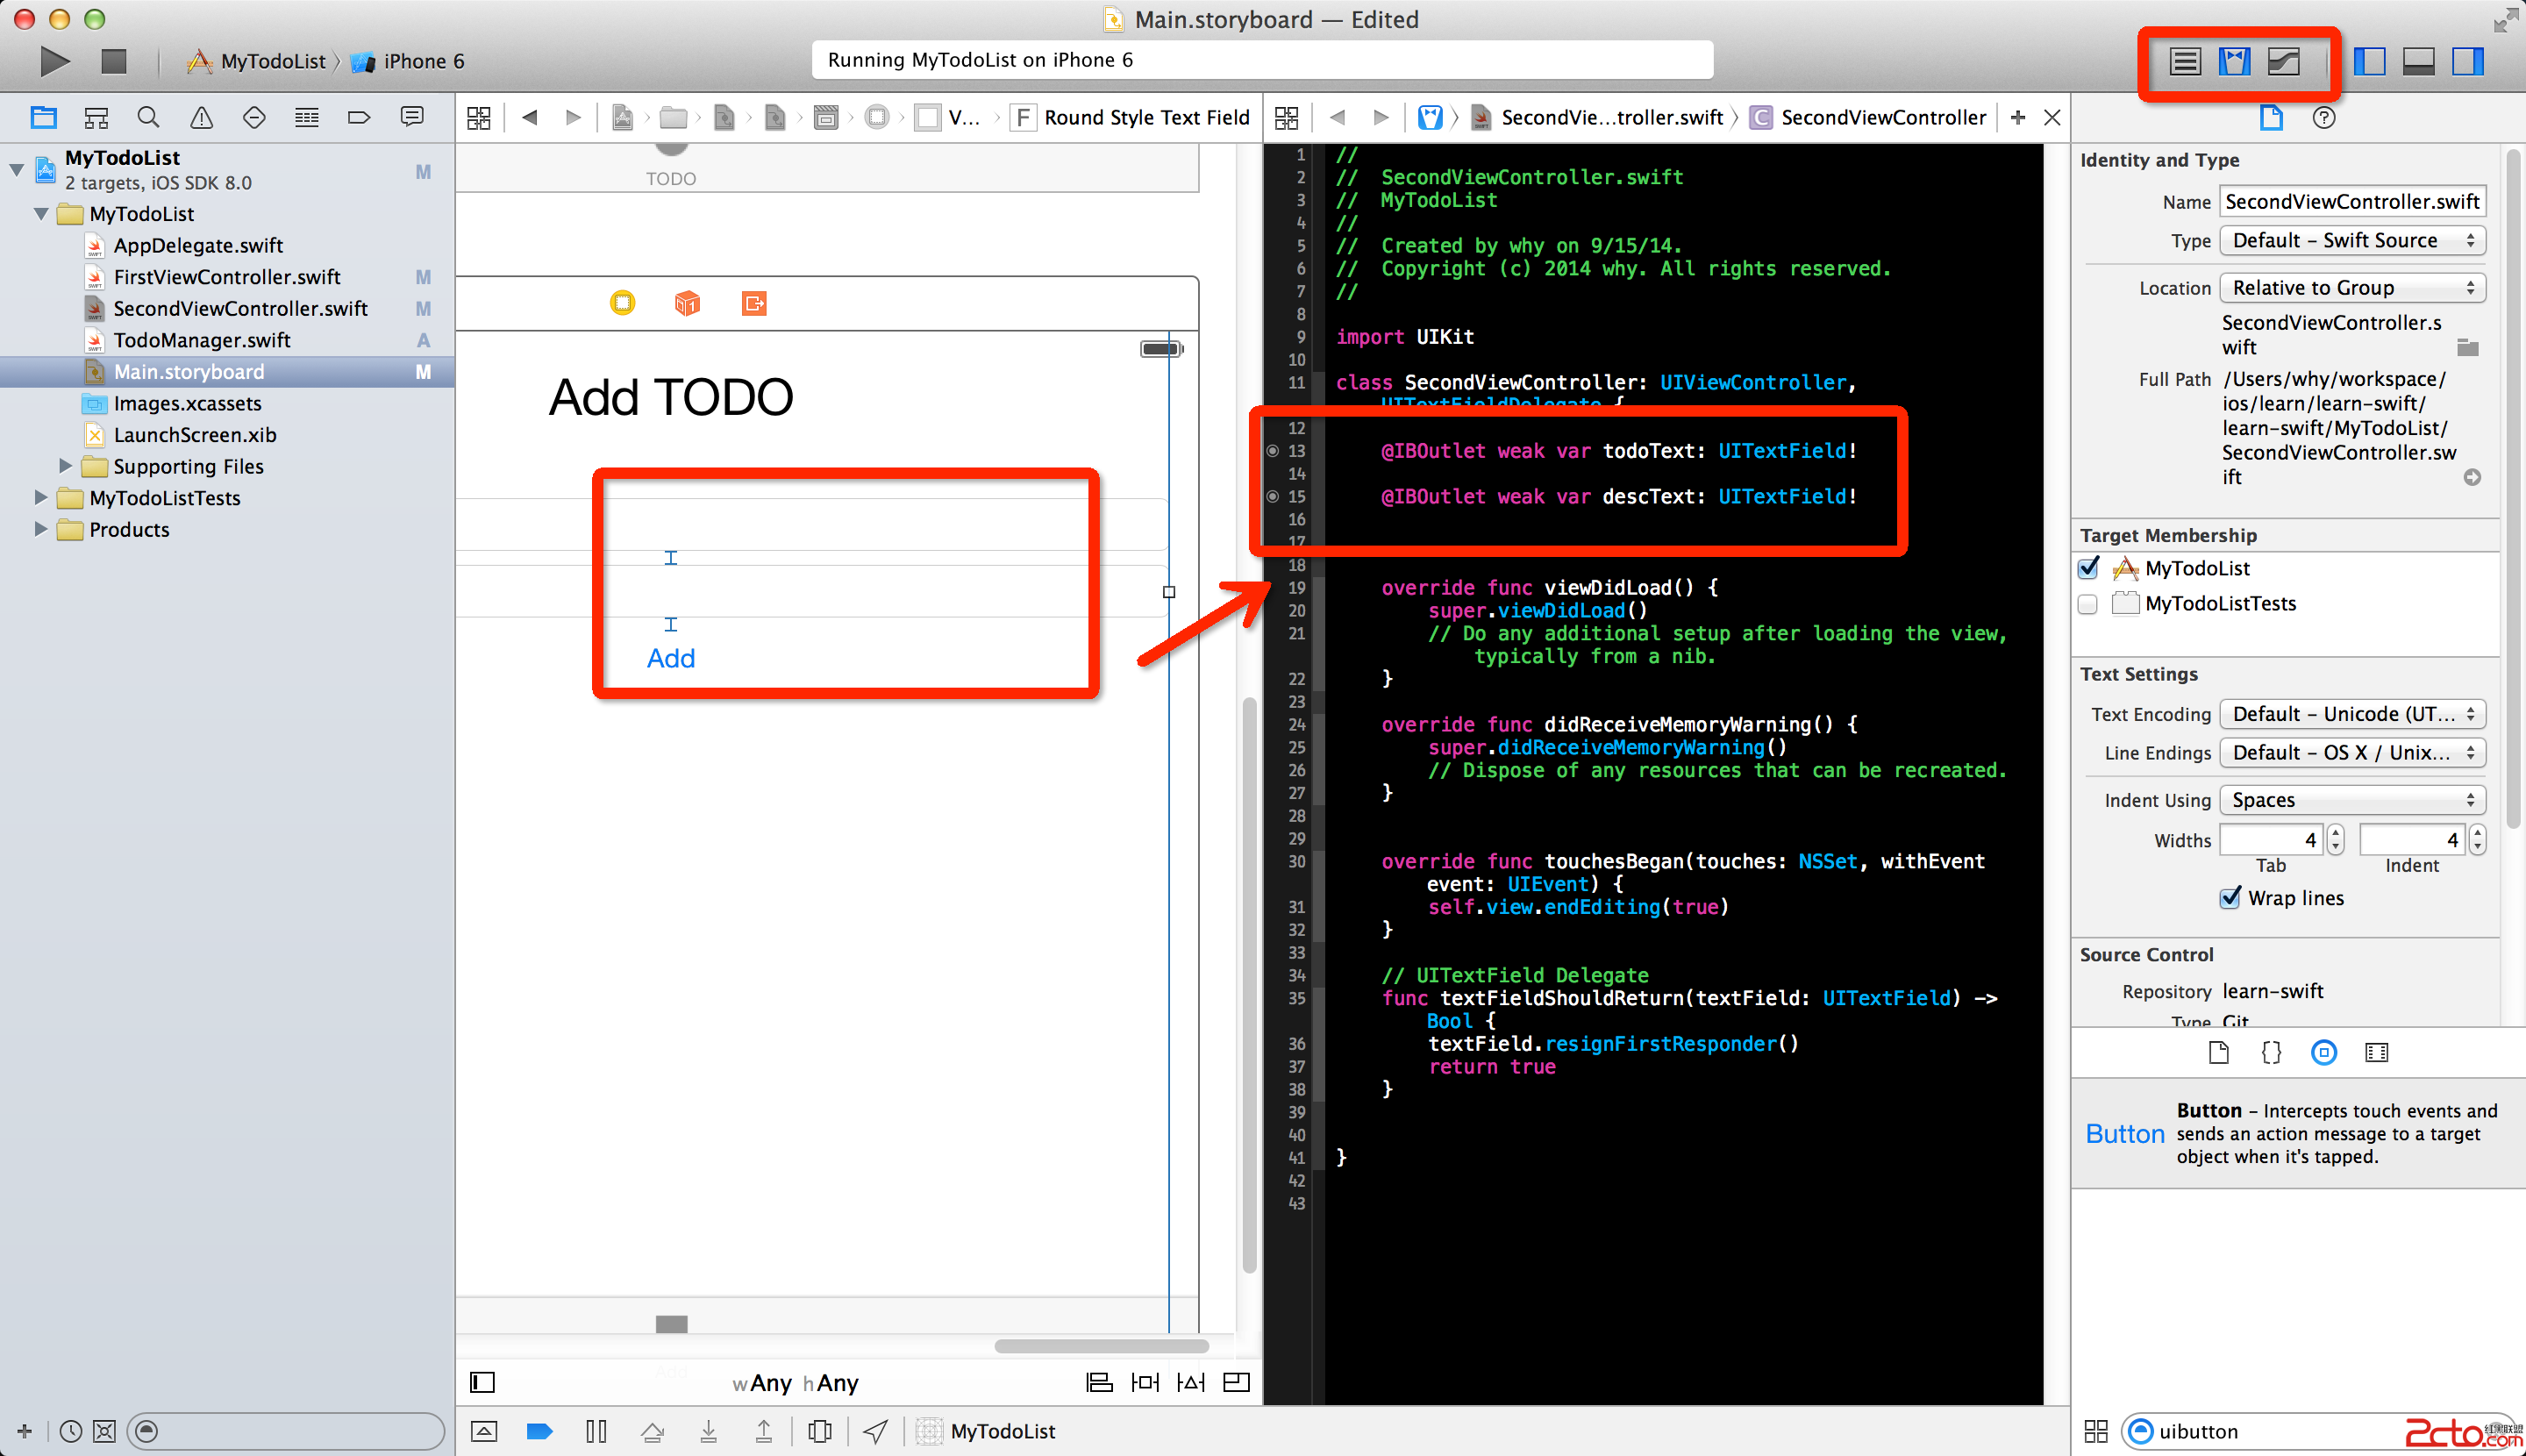Show the Quick Help inspector
2526x1456 pixels.
click(2324, 117)
